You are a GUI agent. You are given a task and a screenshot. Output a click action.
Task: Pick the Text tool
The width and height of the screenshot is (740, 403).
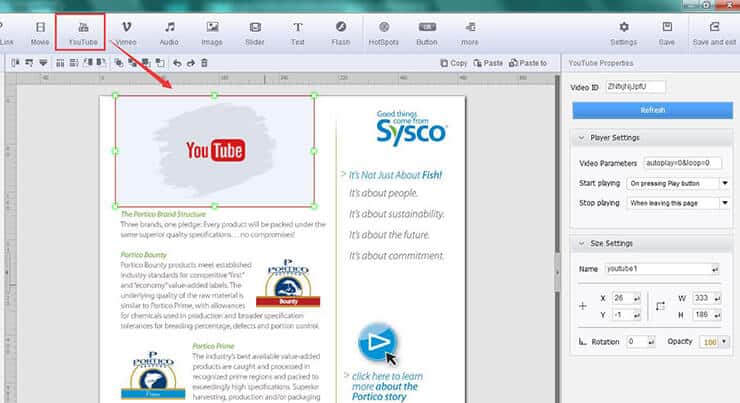(297, 33)
